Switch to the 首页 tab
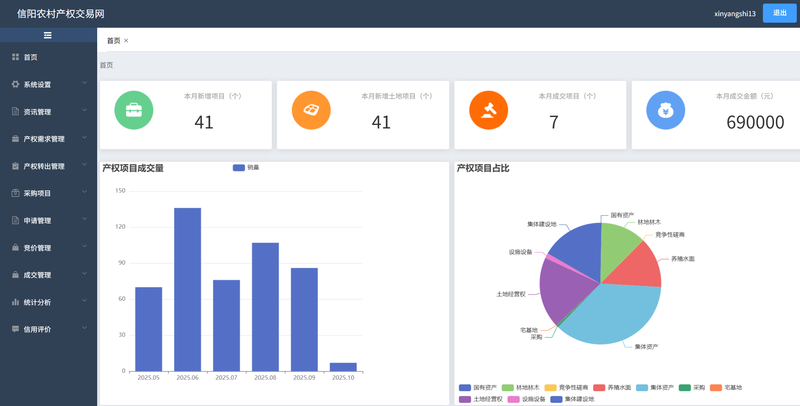The width and height of the screenshot is (800, 406). [x=113, y=41]
